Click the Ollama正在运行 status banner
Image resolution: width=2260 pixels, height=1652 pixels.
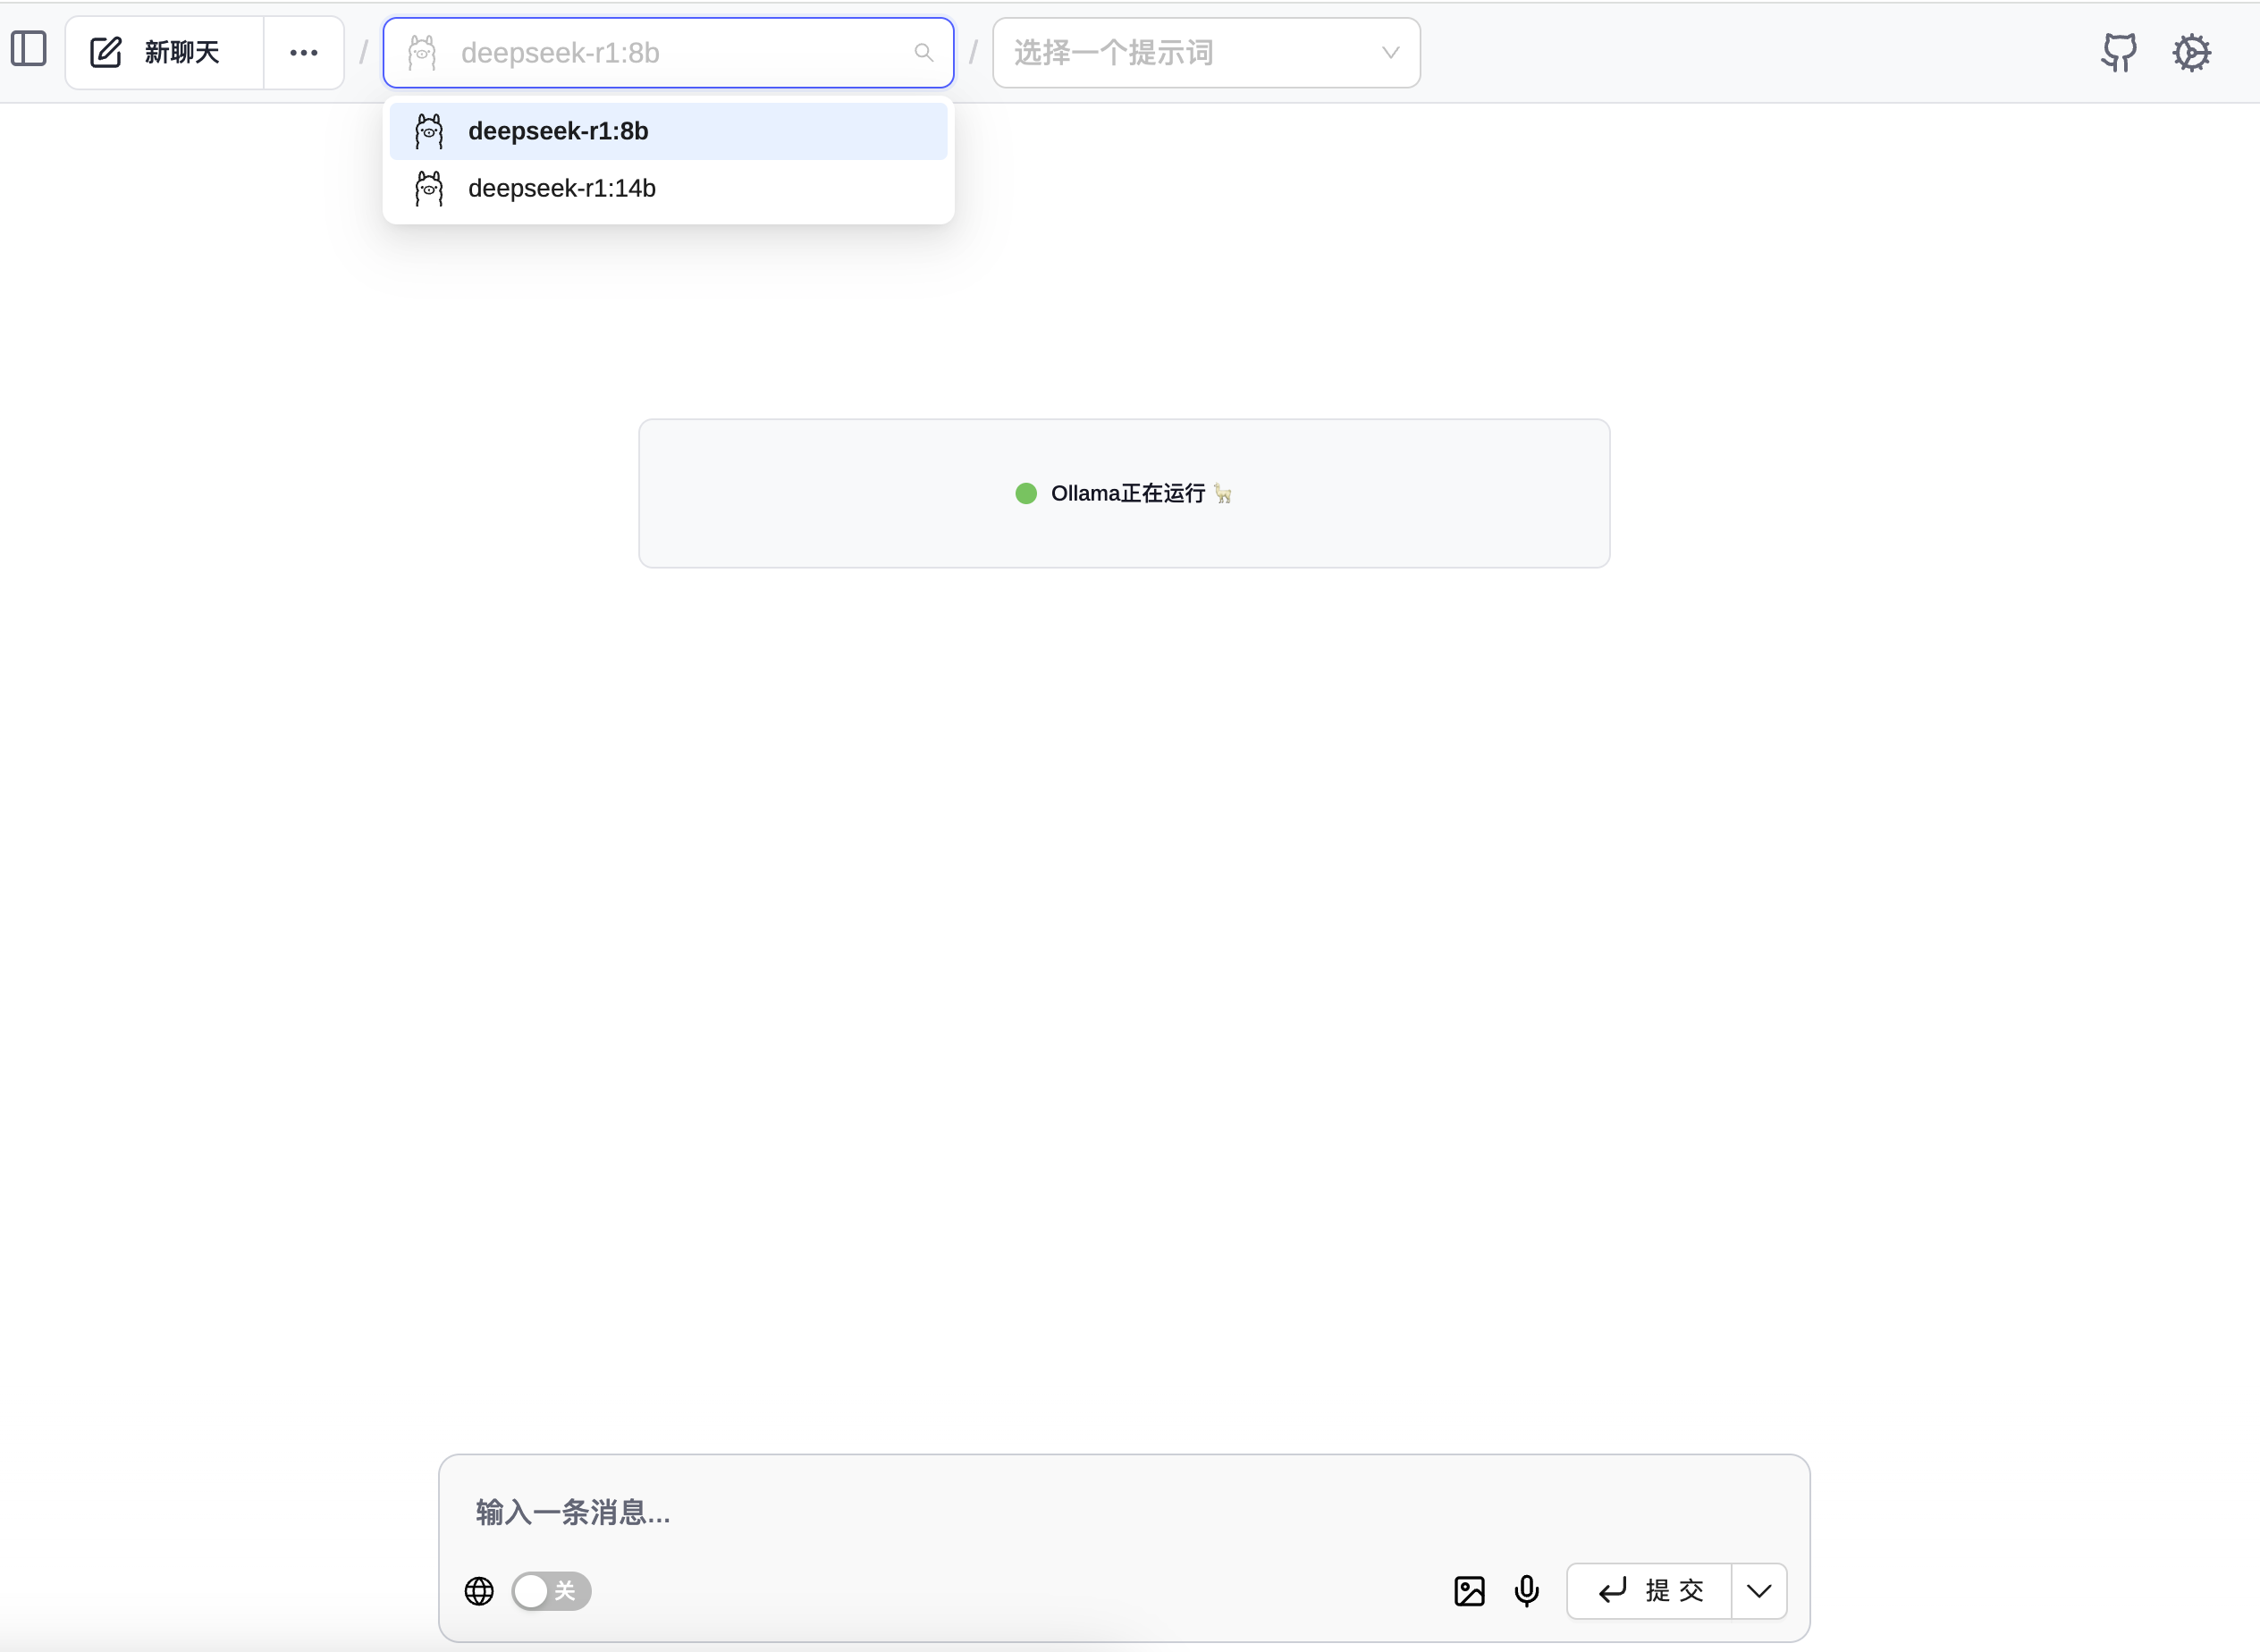click(1124, 492)
